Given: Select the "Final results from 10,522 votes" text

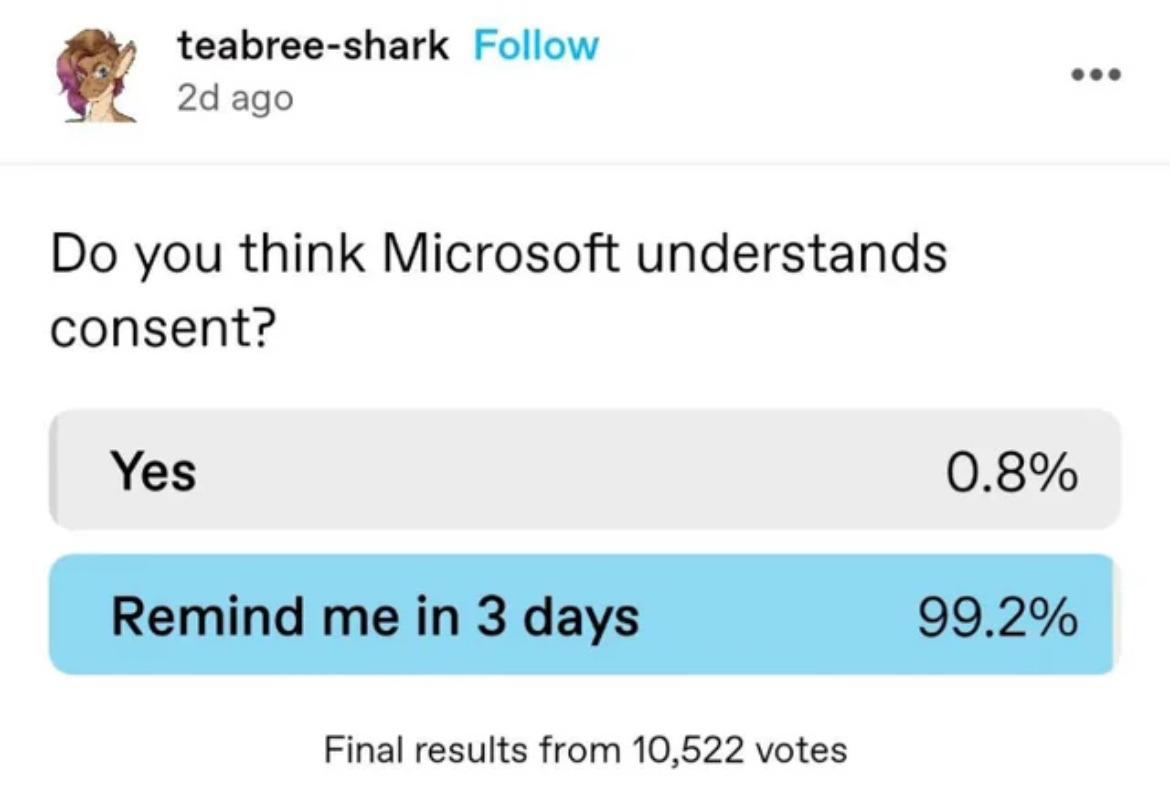Looking at the screenshot, I should tap(585, 748).
